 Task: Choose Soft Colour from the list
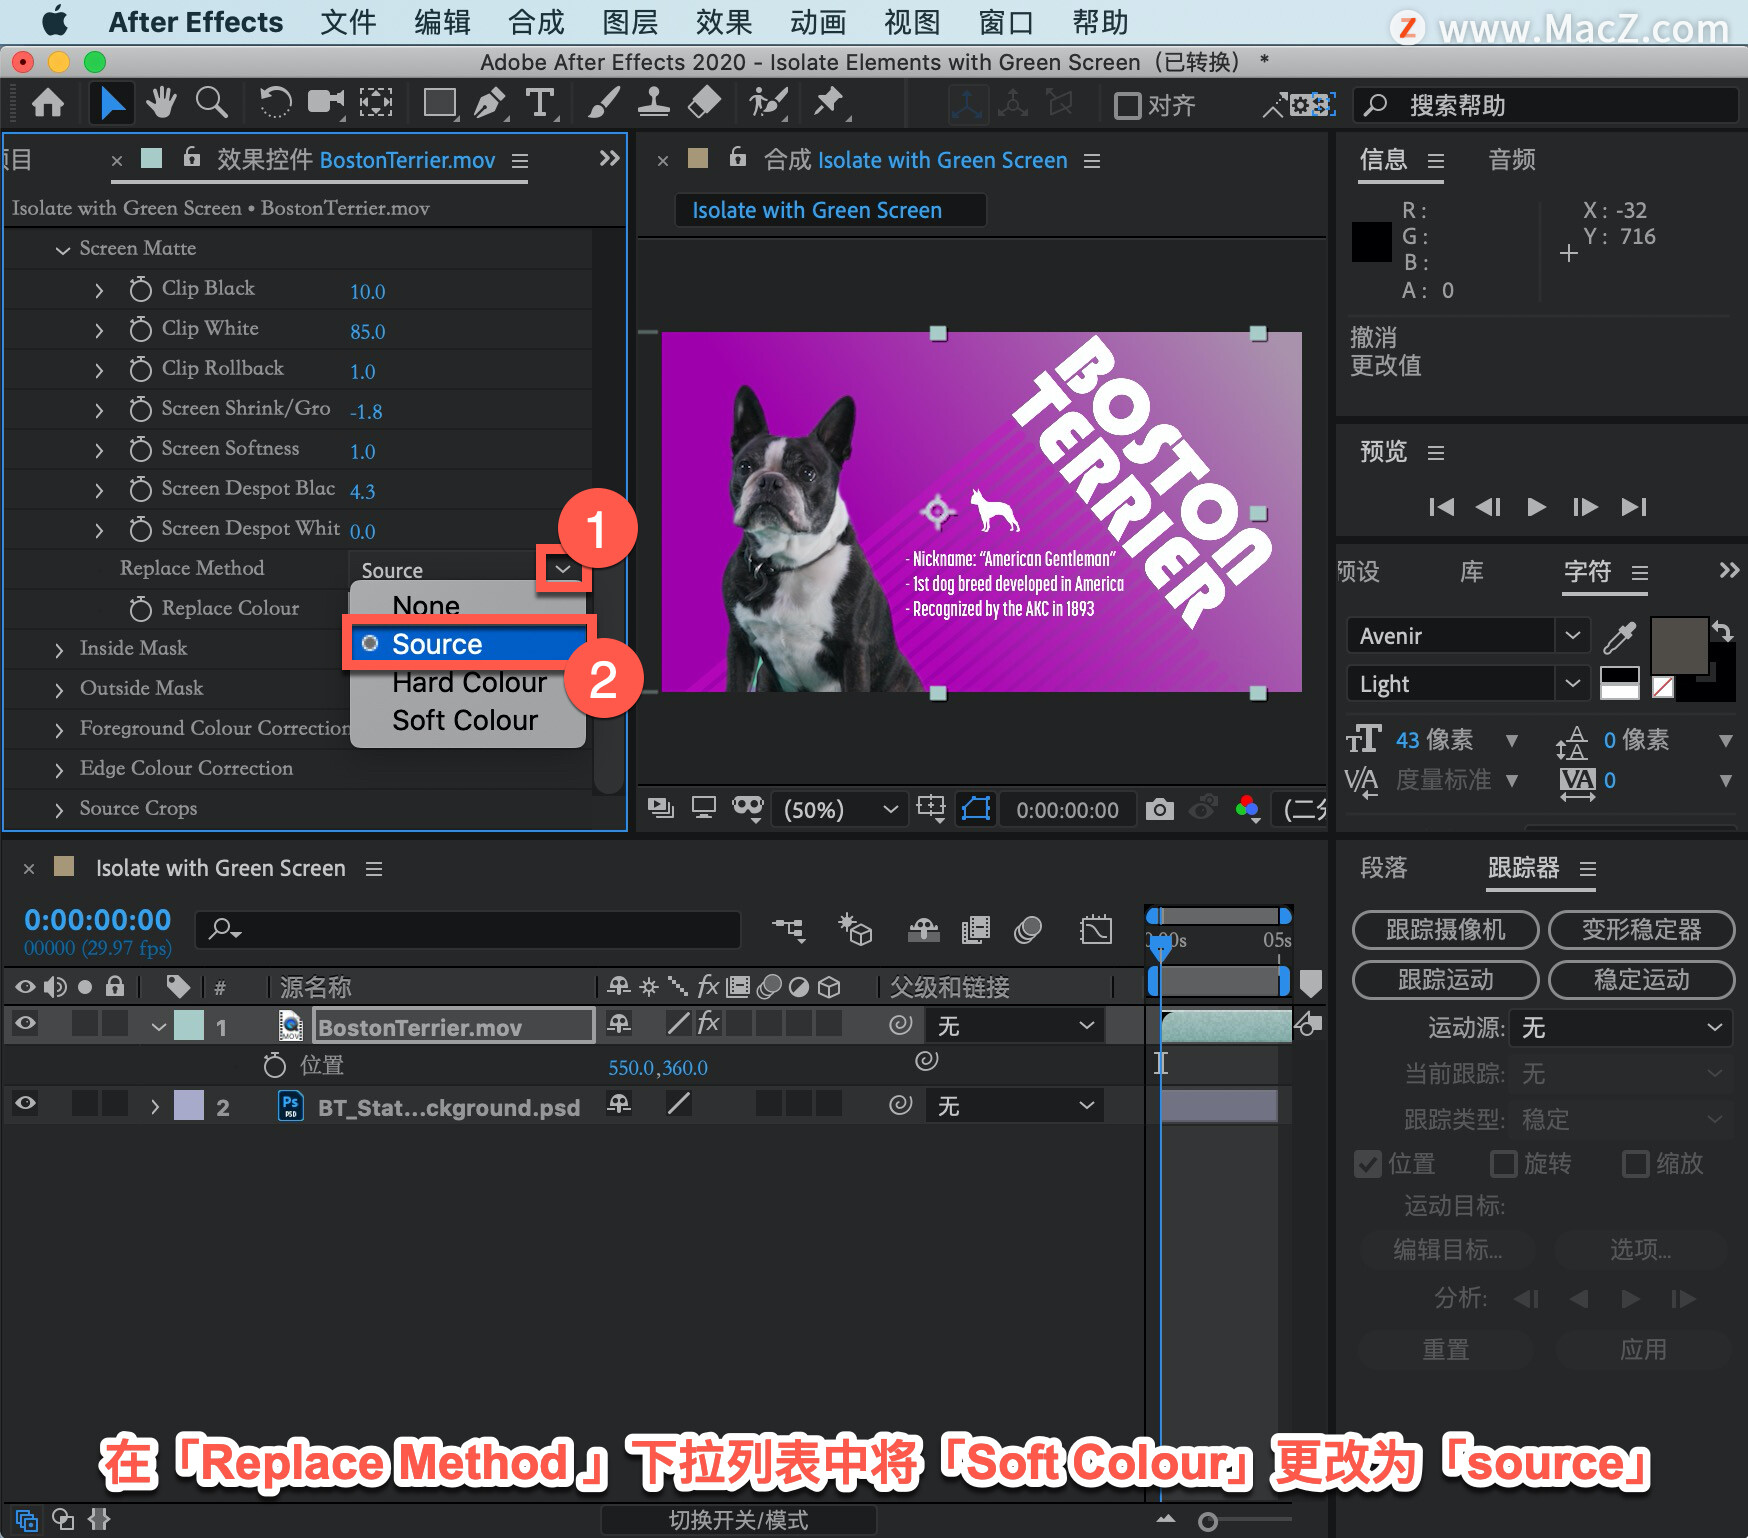click(465, 720)
